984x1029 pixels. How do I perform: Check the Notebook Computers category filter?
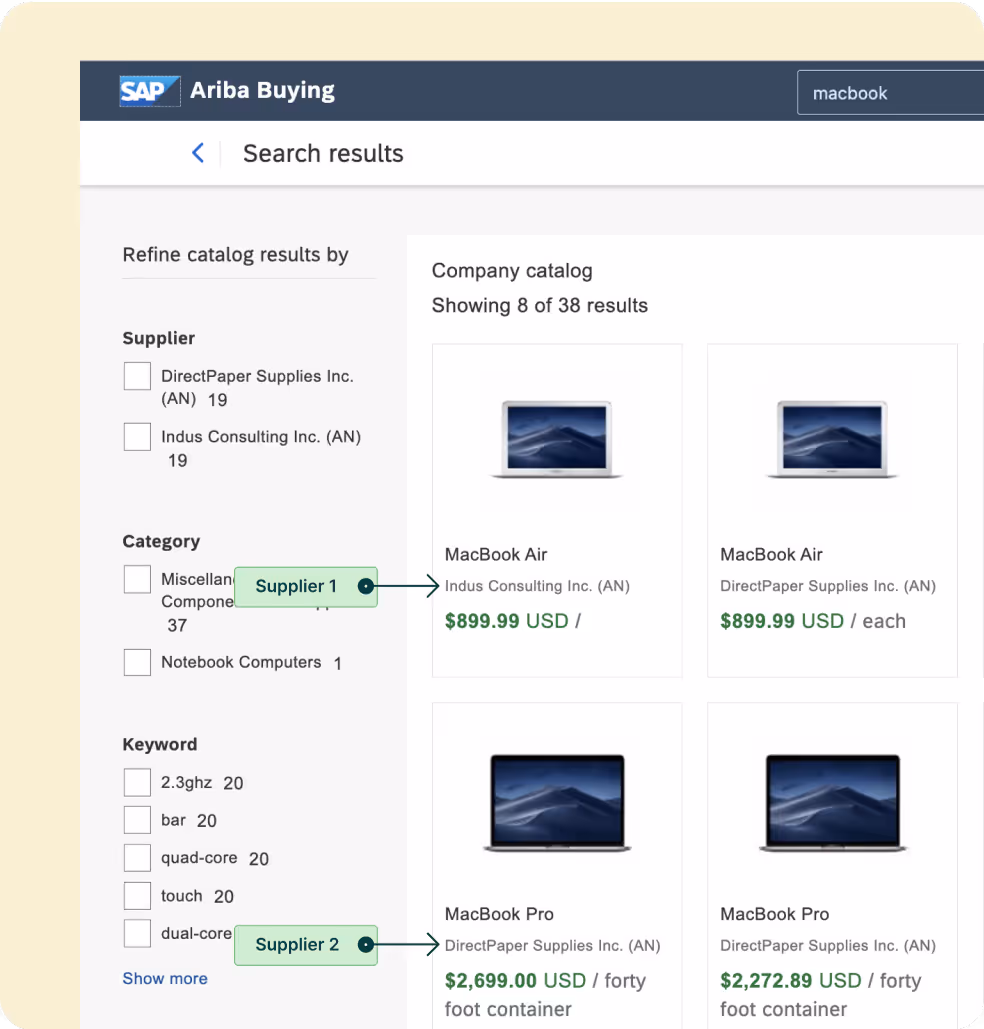[x=137, y=662]
